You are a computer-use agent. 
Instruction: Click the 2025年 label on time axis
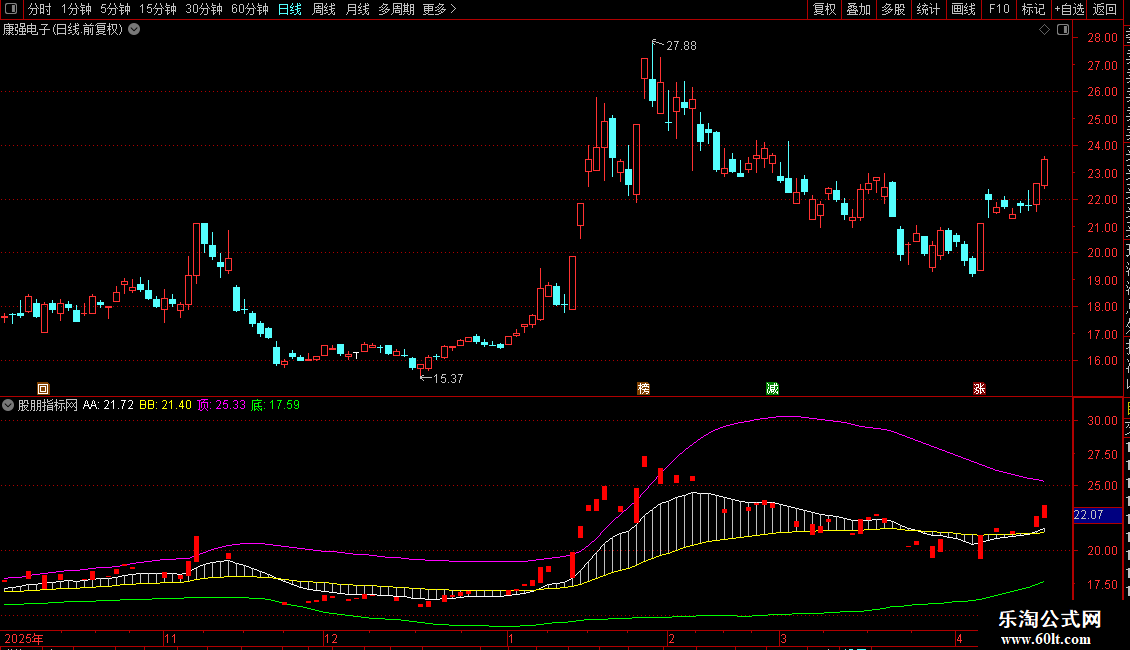[24, 639]
